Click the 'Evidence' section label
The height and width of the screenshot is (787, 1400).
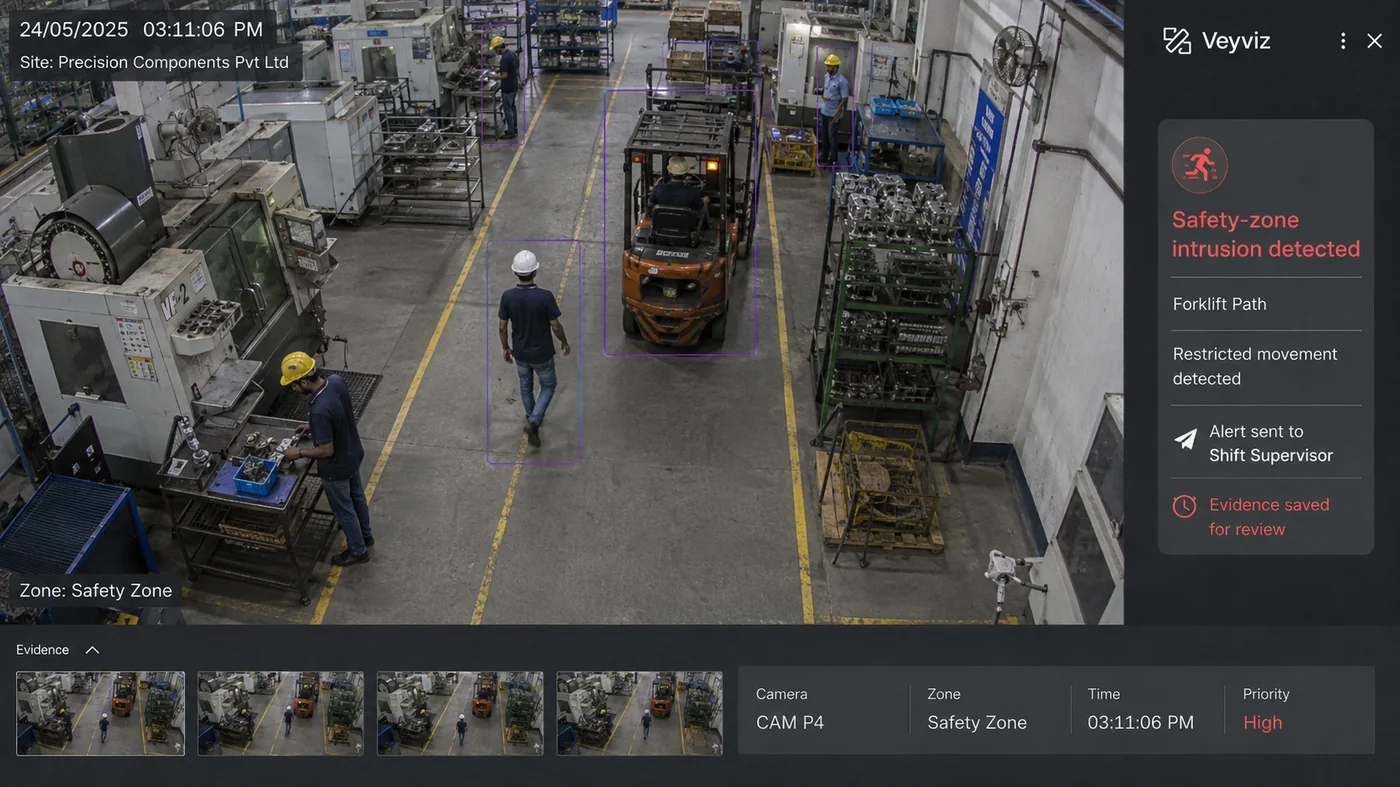click(43, 650)
